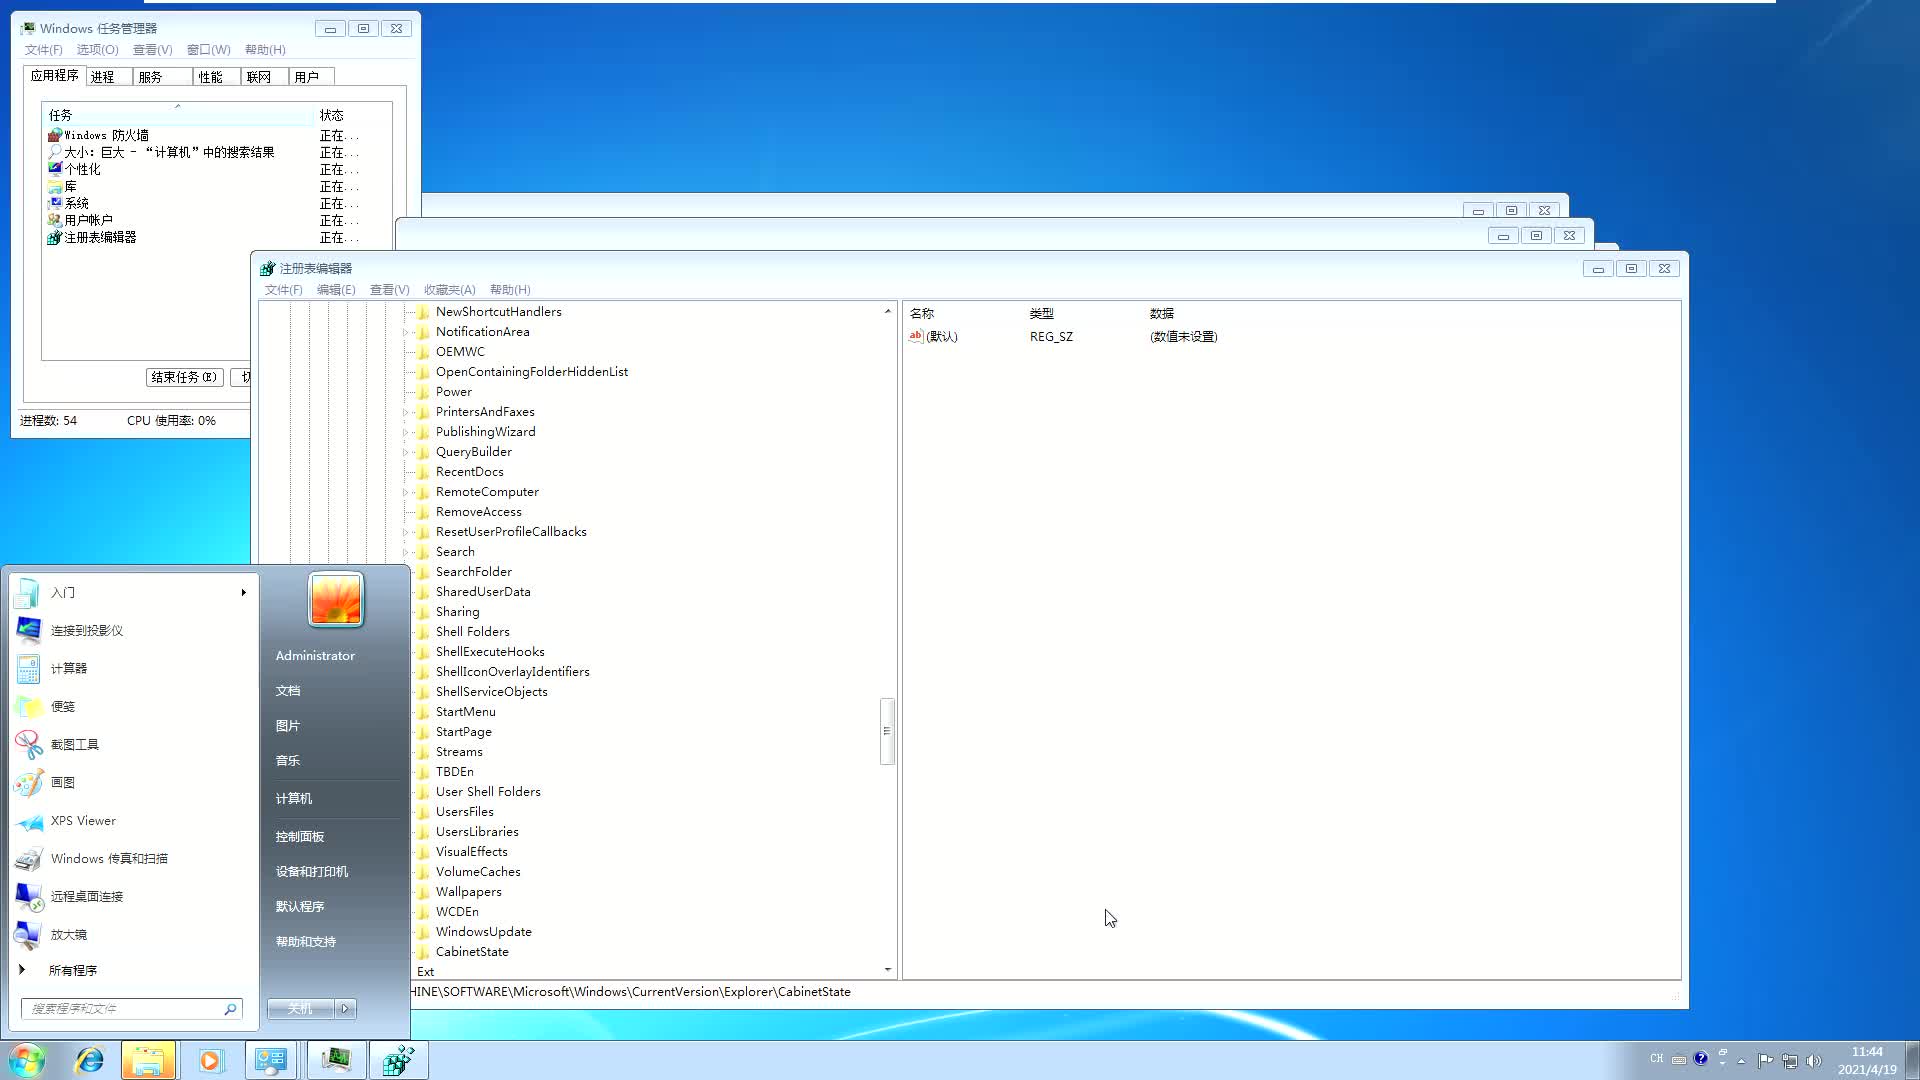
Task: Open 查看(V) menu in Registry Editor
Action: (390, 290)
